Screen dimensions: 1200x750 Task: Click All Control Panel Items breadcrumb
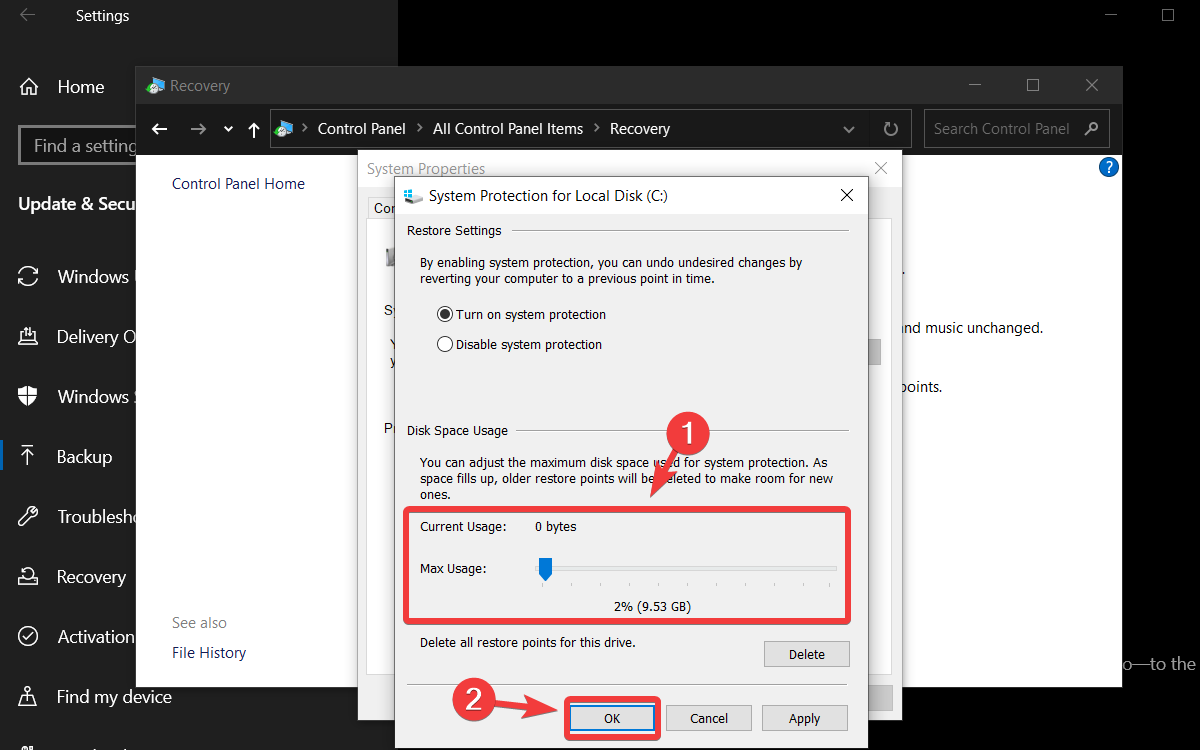pyautogui.click(x=508, y=129)
